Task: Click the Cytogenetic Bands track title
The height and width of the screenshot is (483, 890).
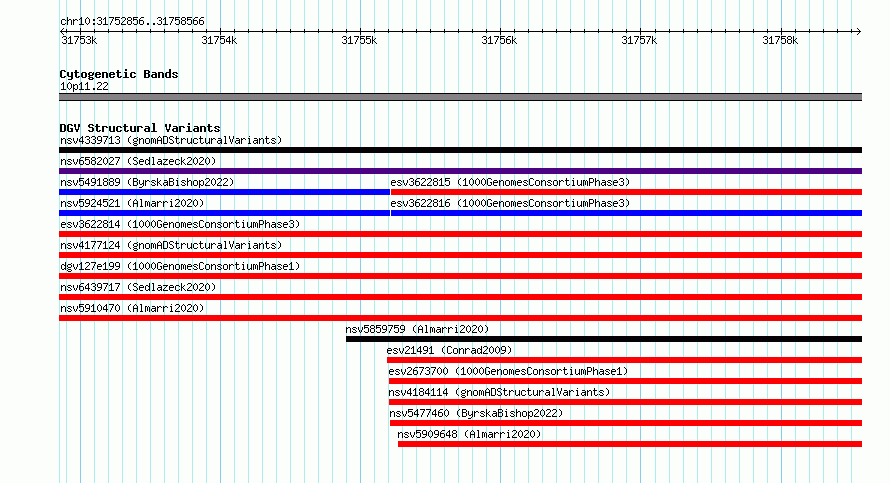Action: pos(119,74)
